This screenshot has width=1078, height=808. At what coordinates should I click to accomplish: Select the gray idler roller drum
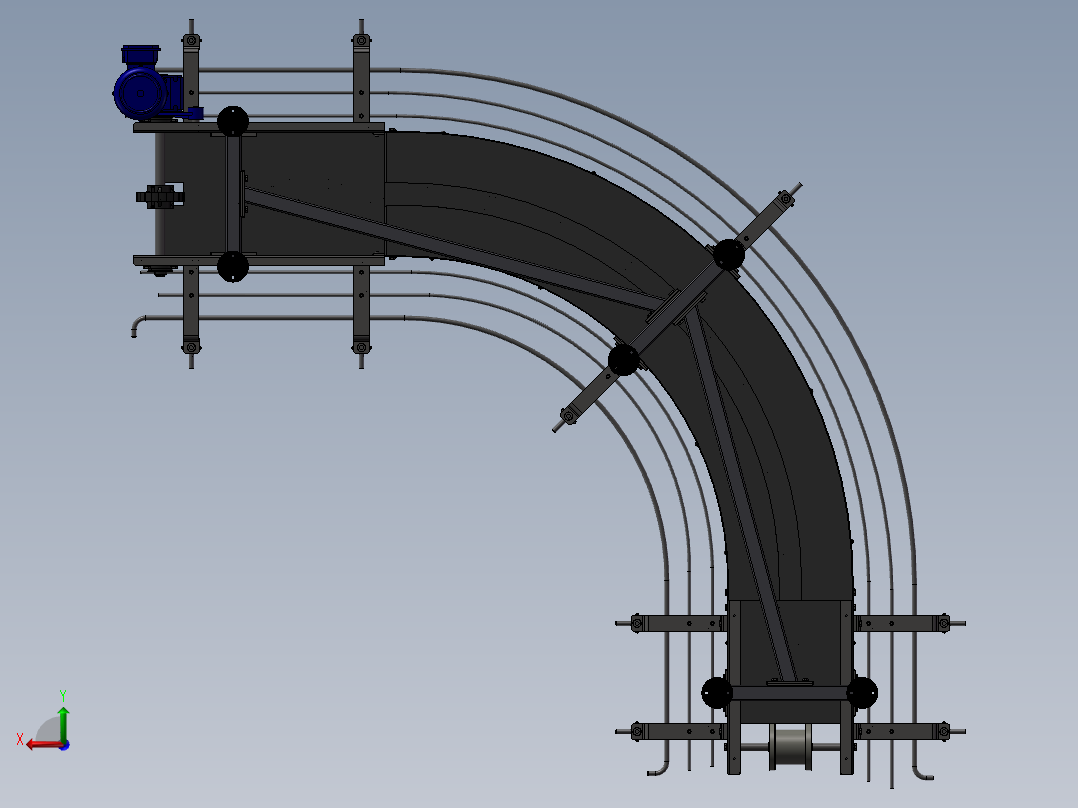(791, 747)
